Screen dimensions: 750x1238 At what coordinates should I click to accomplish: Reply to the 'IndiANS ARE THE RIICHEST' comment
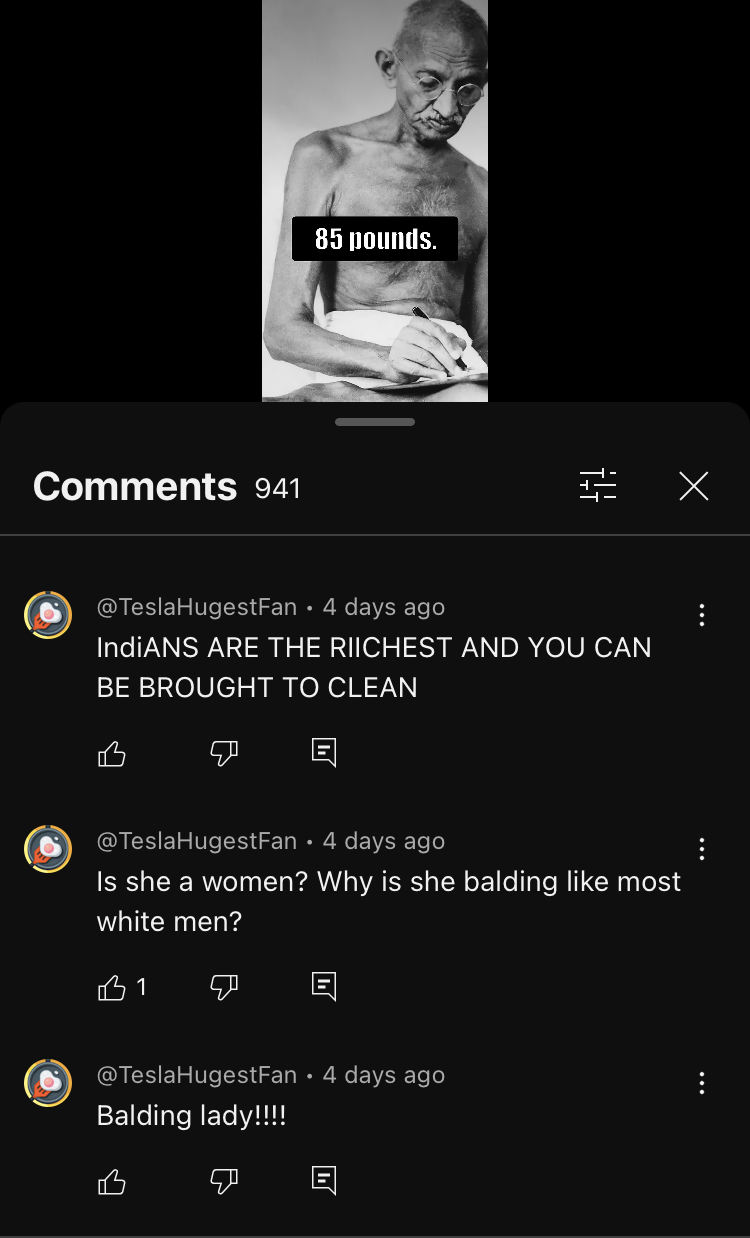pyautogui.click(x=324, y=753)
